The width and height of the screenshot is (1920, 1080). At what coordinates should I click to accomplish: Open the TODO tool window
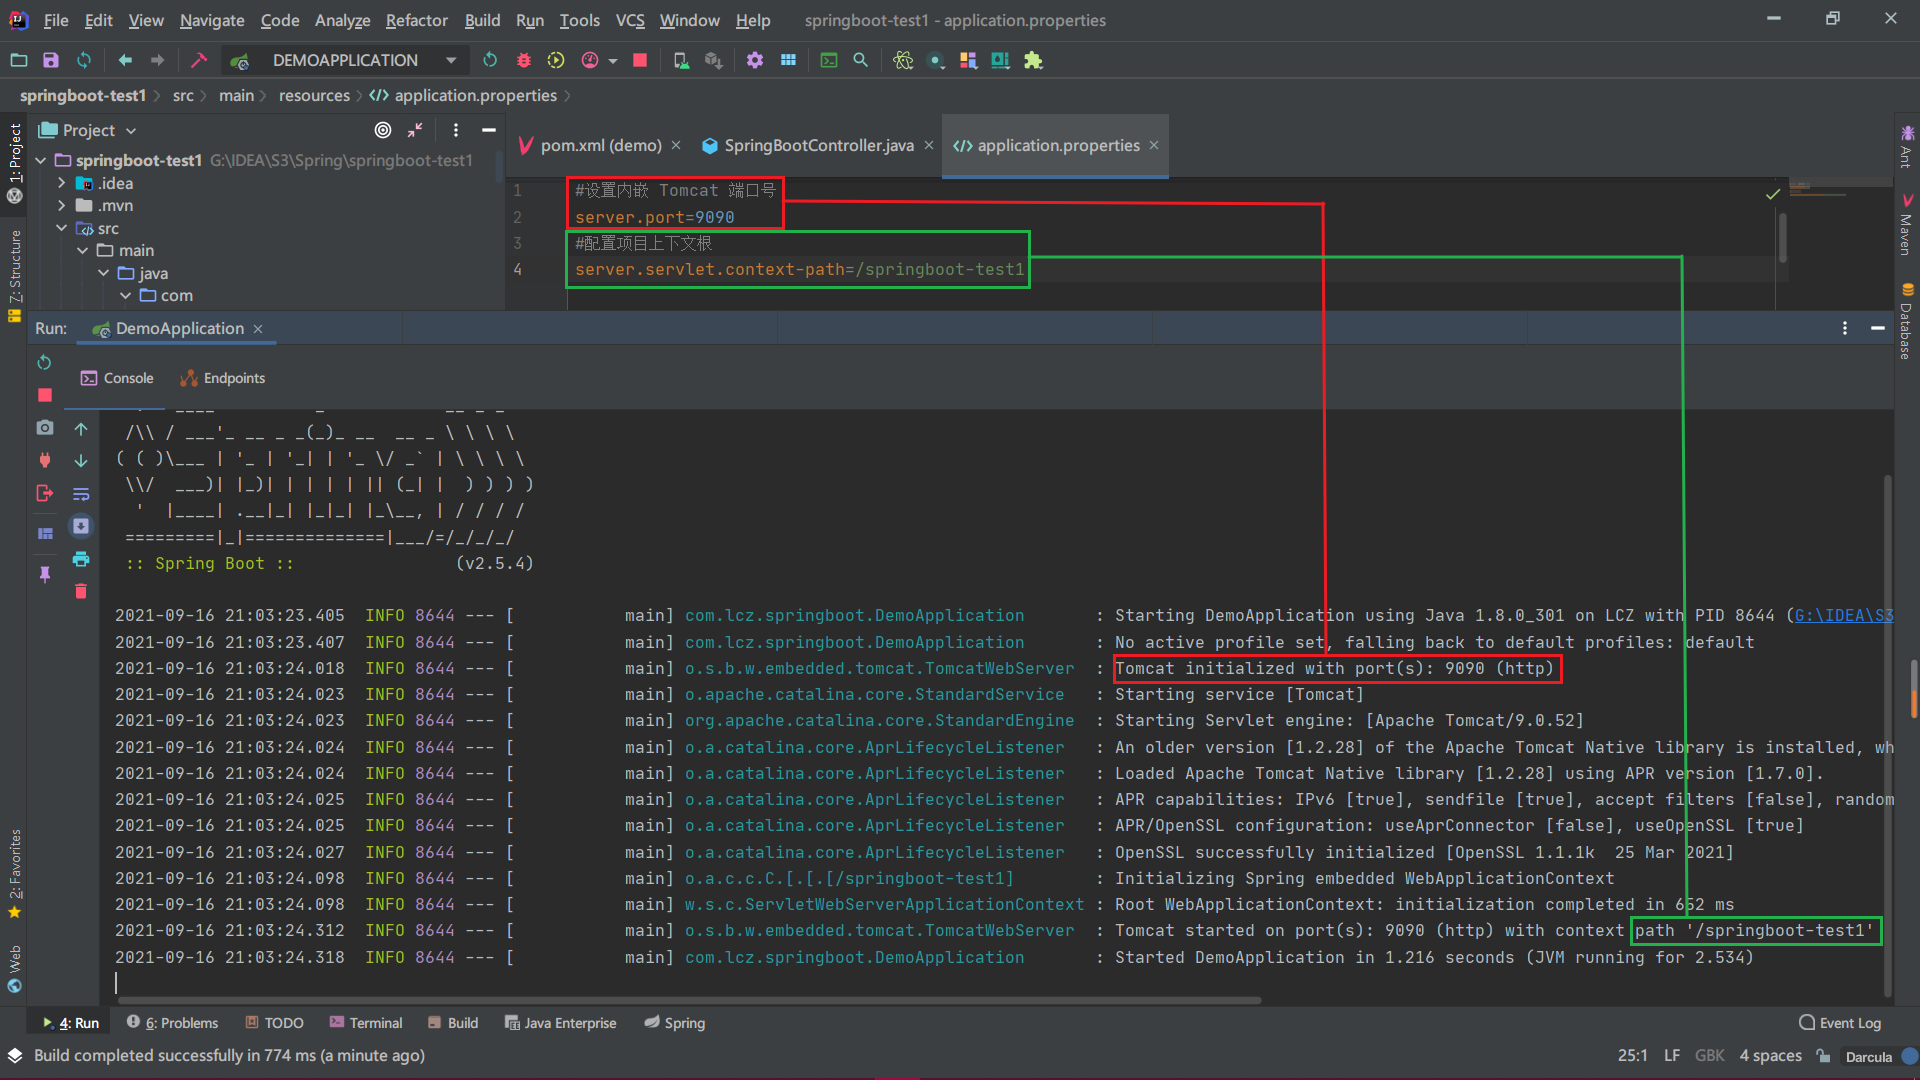coord(274,1023)
